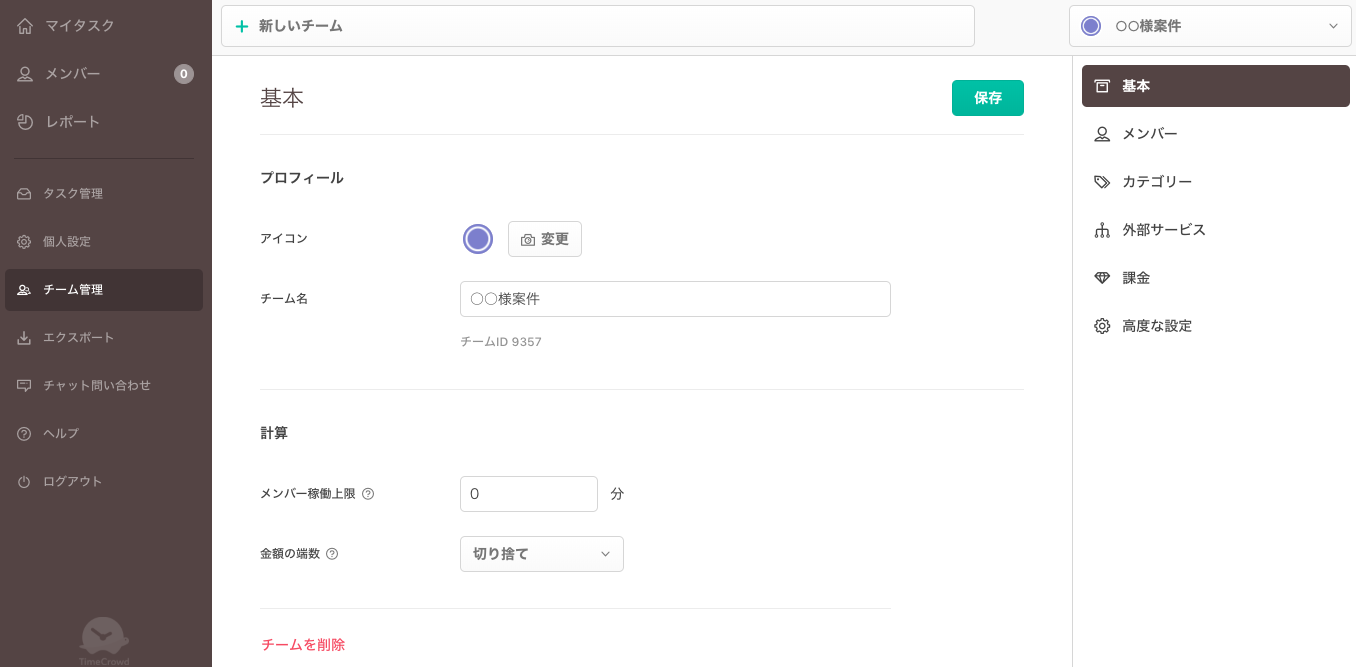Click the purple team icon swatch
Image resolution: width=1356 pixels, height=667 pixels.
(x=478, y=239)
